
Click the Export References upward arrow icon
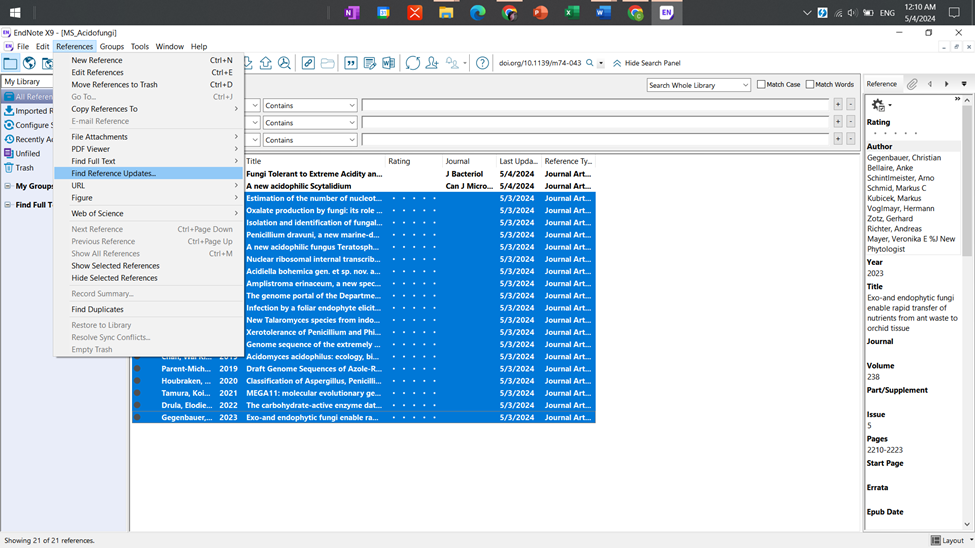pyautogui.click(x=266, y=63)
